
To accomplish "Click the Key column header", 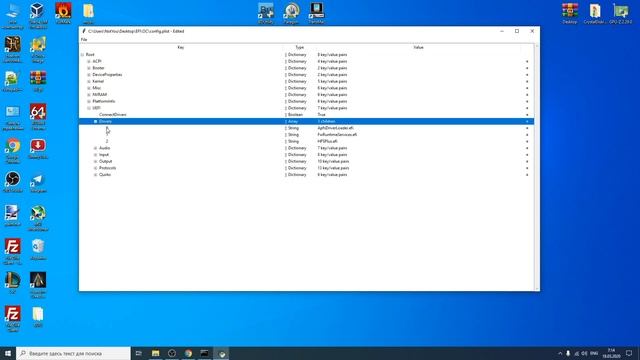I will coord(180,47).
